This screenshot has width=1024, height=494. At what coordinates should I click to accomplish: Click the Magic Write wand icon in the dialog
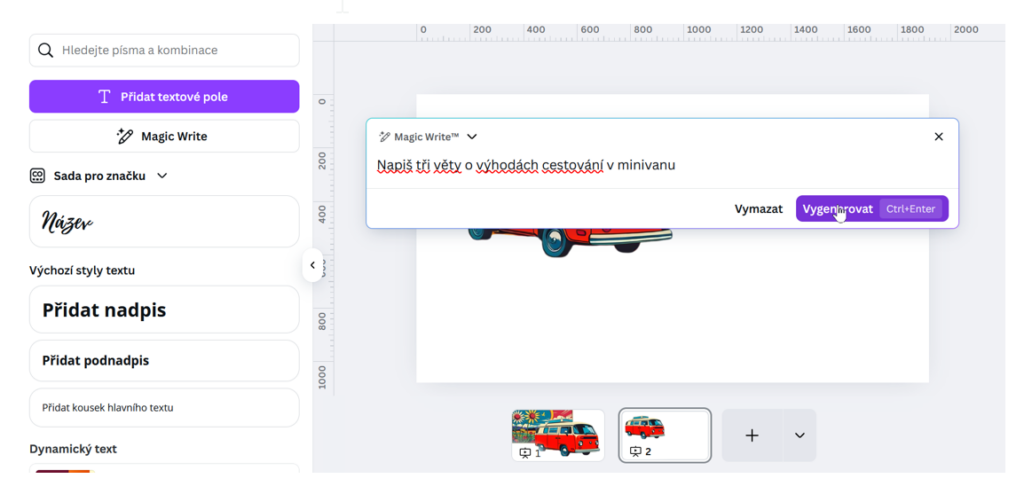click(x=384, y=137)
